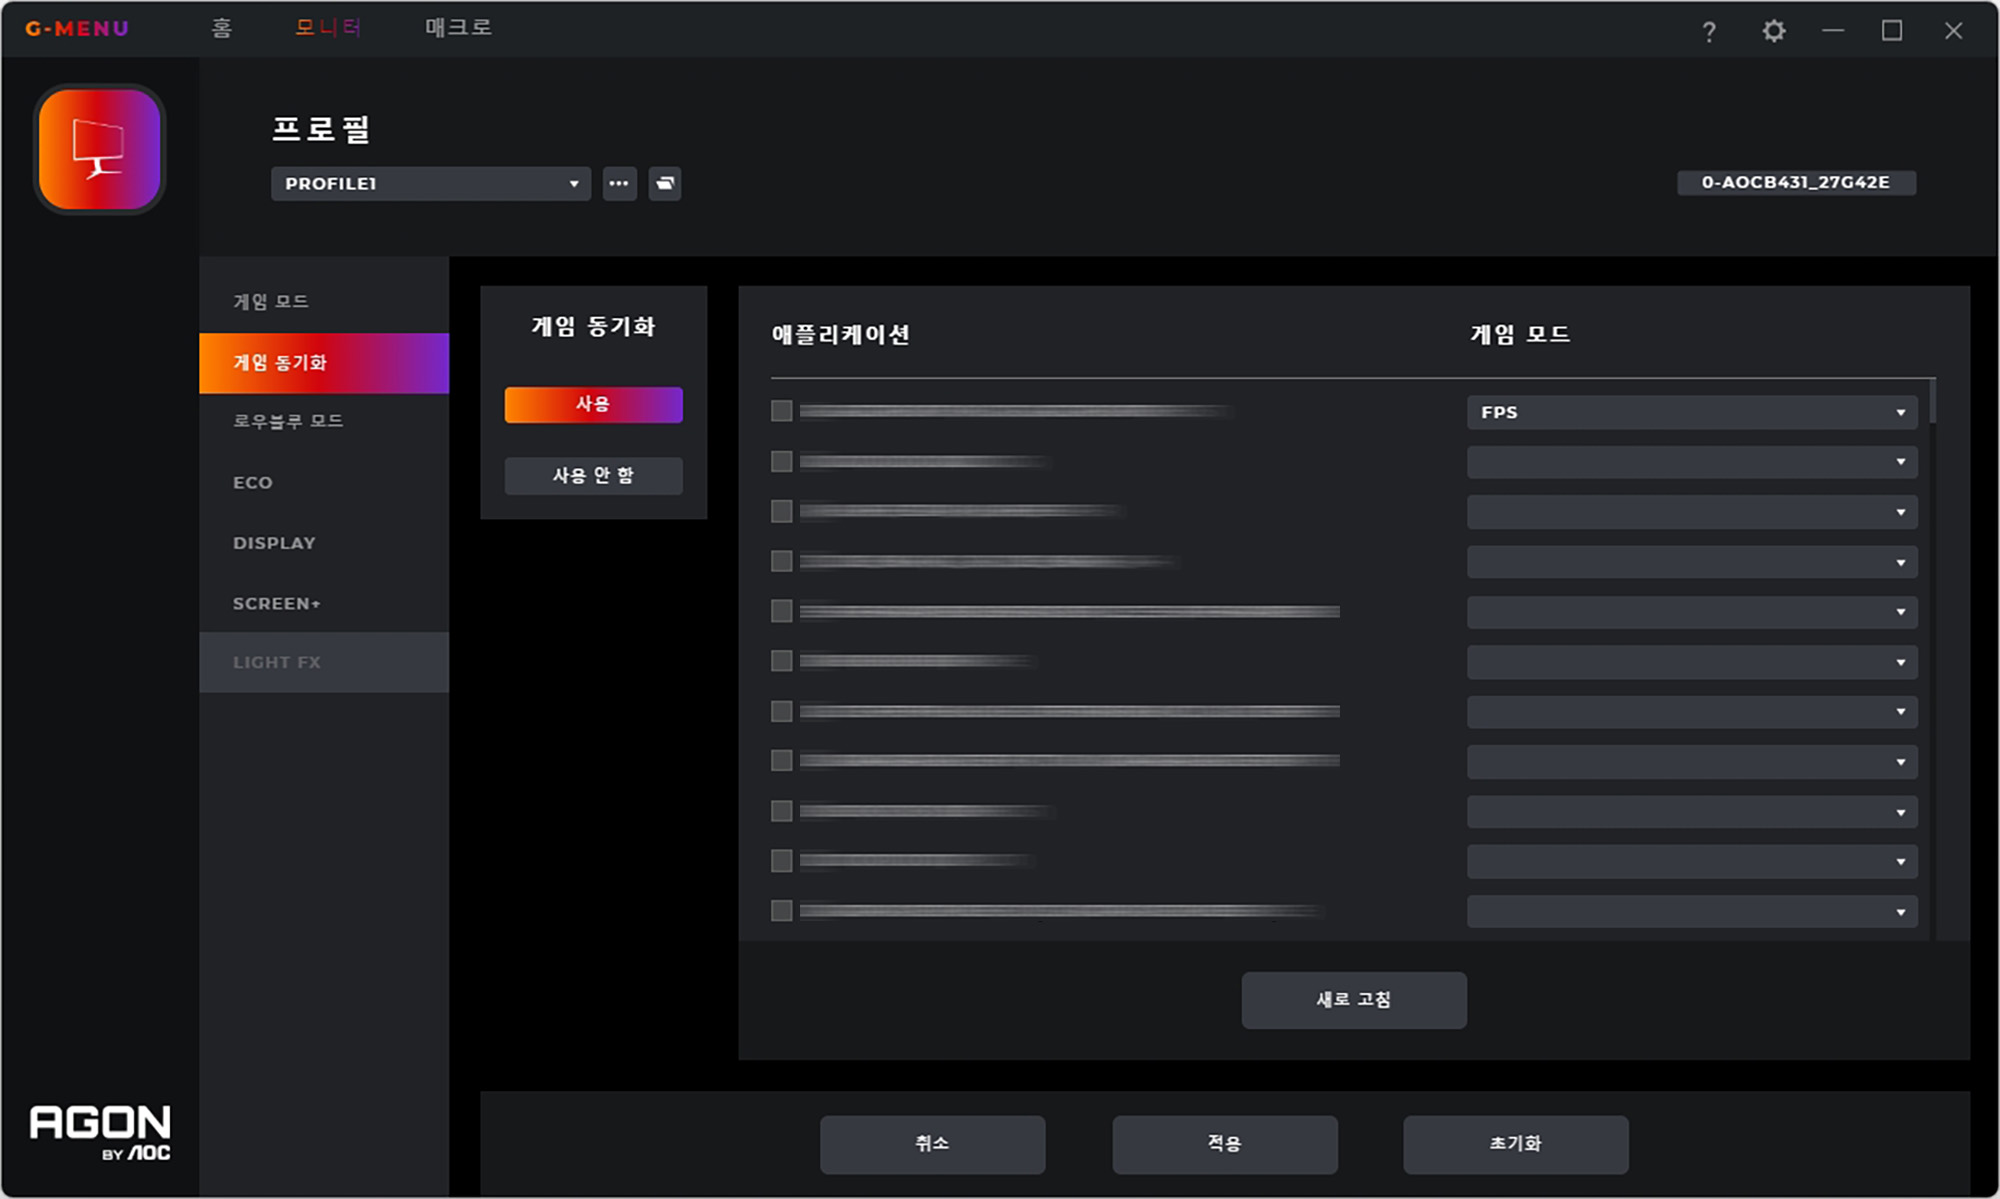Click the profile folder icon button
The height and width of the screenshot is (1199, 2000).
click(665, 184)
